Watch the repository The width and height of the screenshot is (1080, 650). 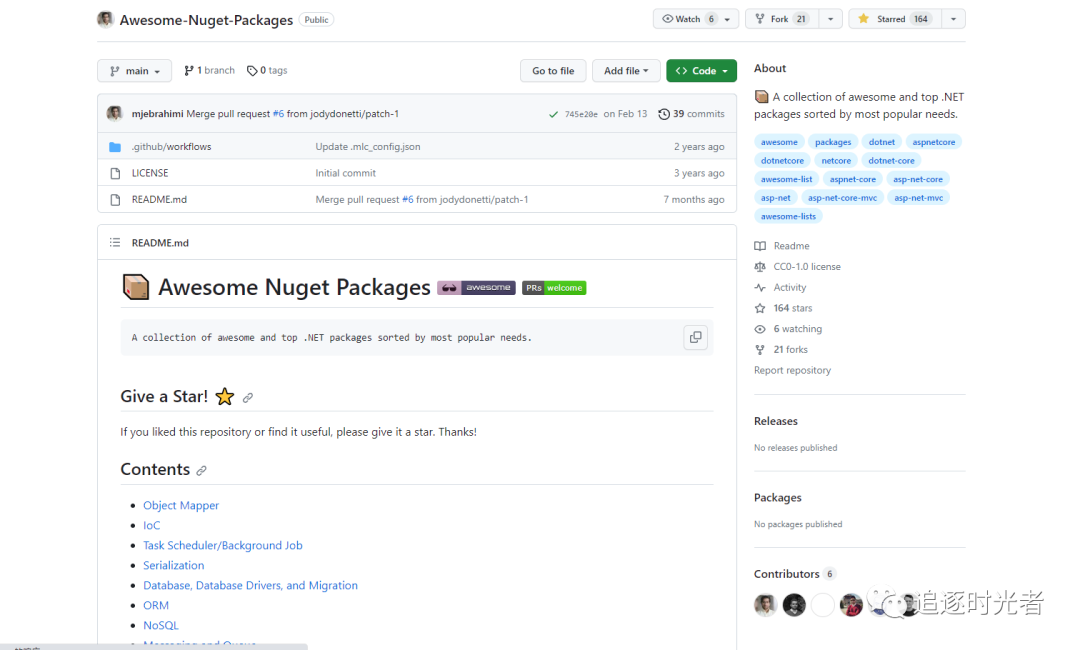[x=687, y=19]
